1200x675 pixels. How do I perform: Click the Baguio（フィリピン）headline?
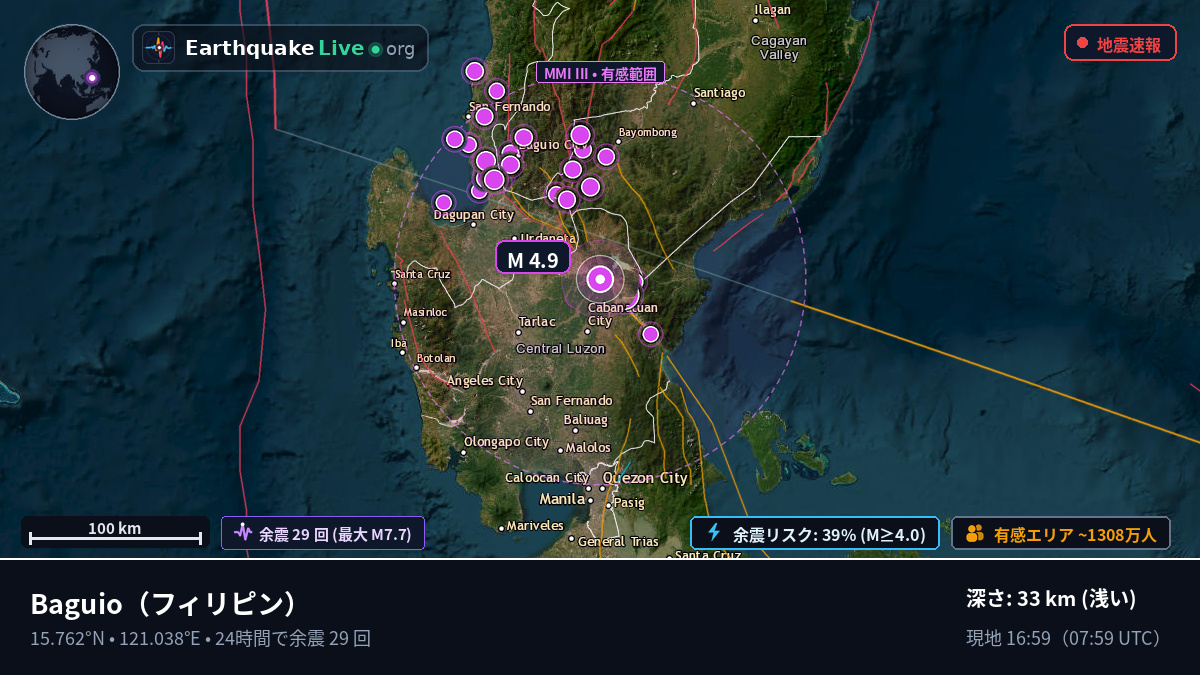point(165,604)
